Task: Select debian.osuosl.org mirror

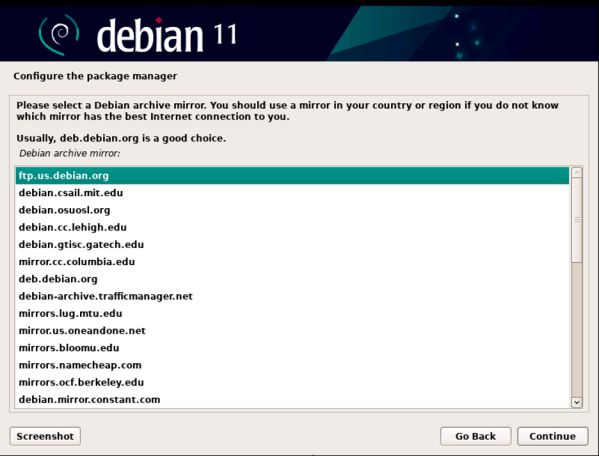Action: click(292, 210)
